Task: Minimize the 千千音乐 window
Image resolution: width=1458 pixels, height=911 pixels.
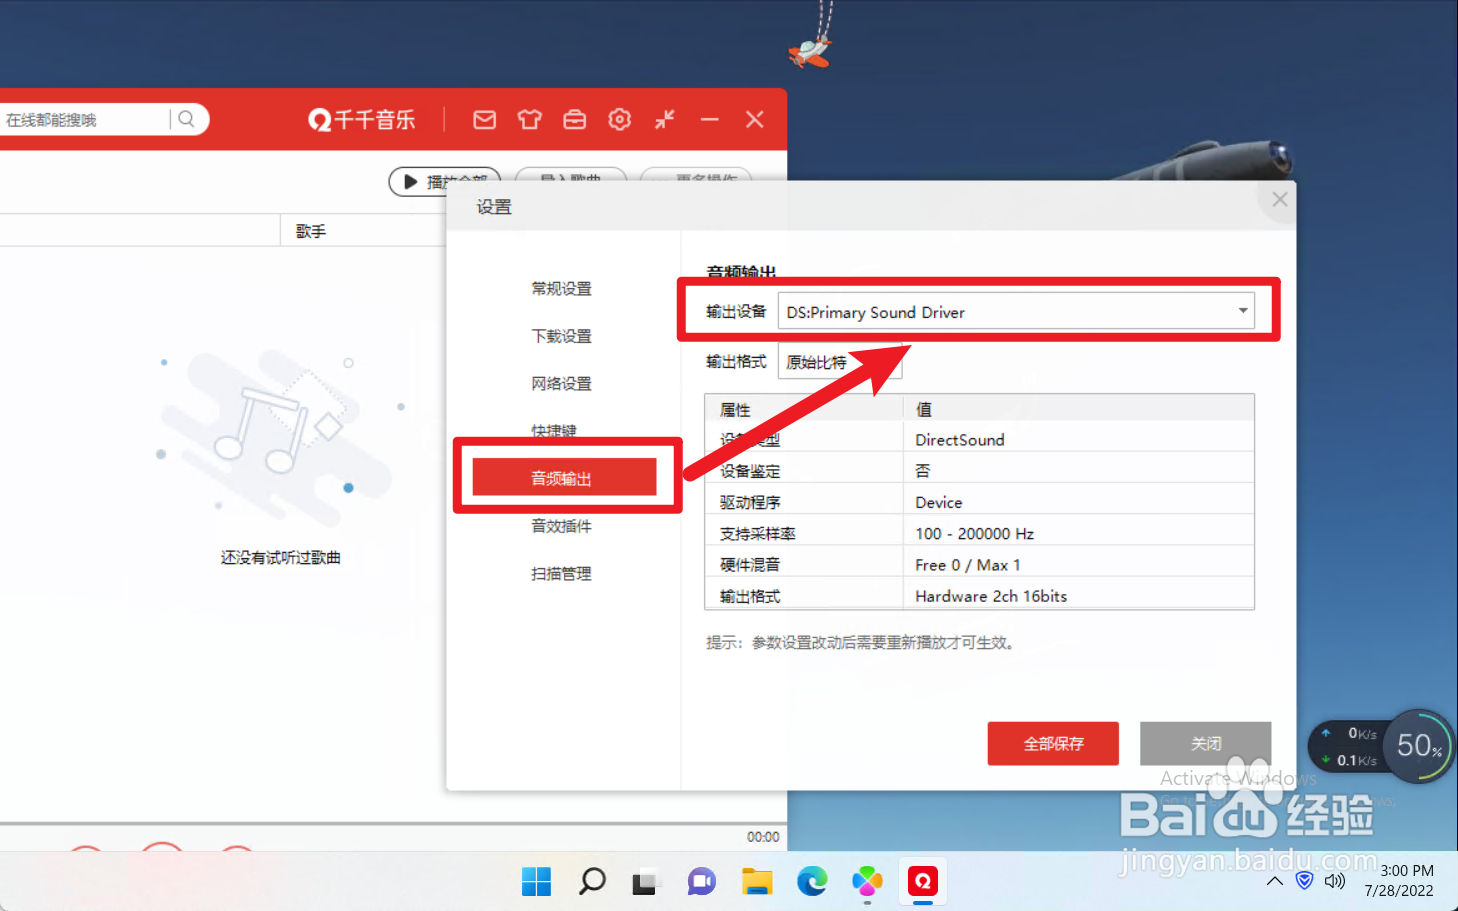Action: click(x=710, y=120)
